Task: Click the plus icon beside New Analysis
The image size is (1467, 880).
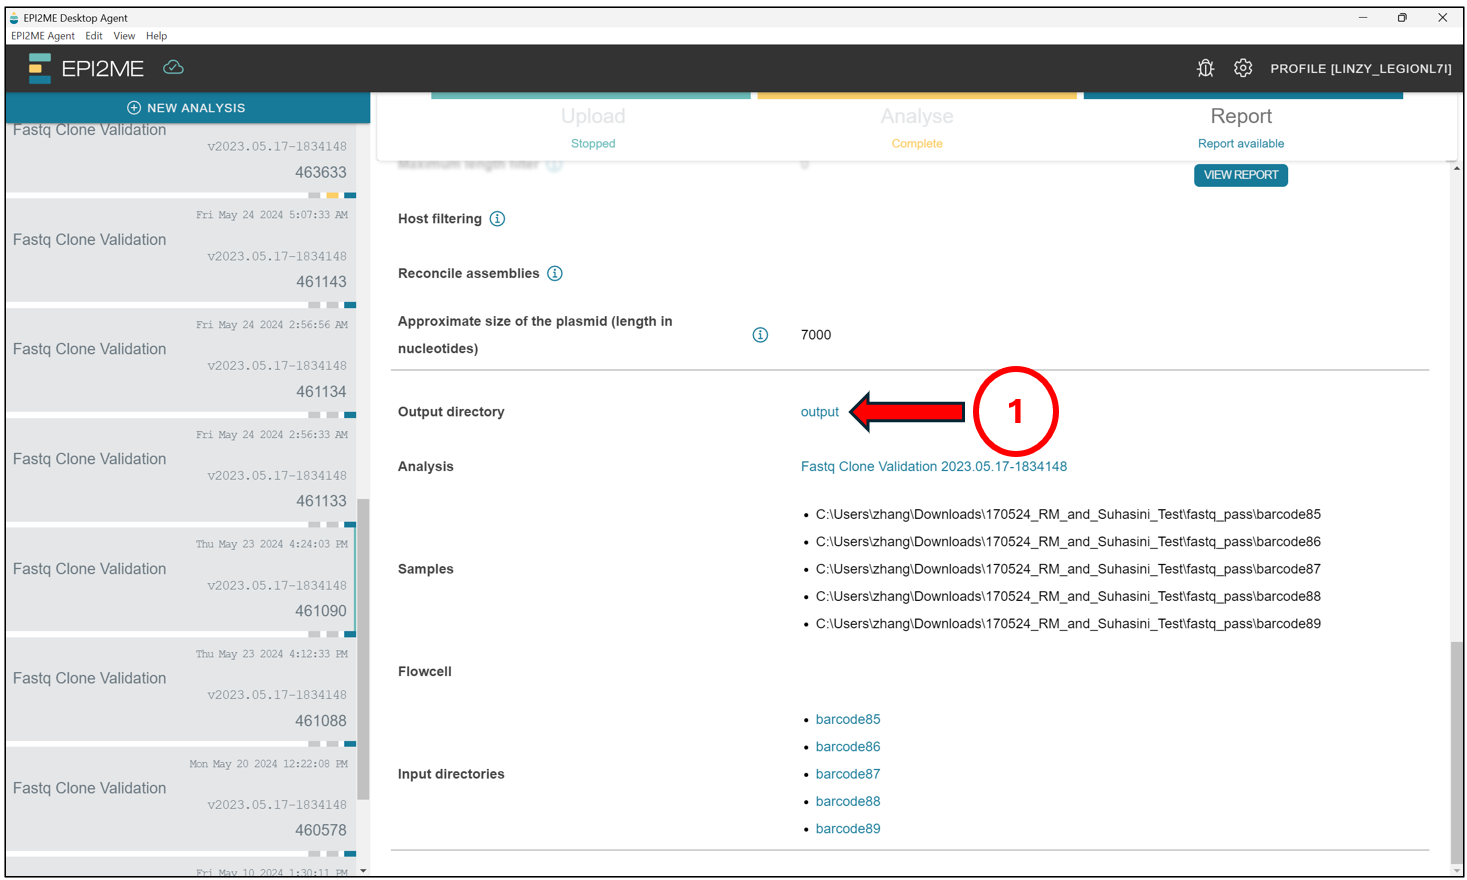Action: (x=134, y=108)
